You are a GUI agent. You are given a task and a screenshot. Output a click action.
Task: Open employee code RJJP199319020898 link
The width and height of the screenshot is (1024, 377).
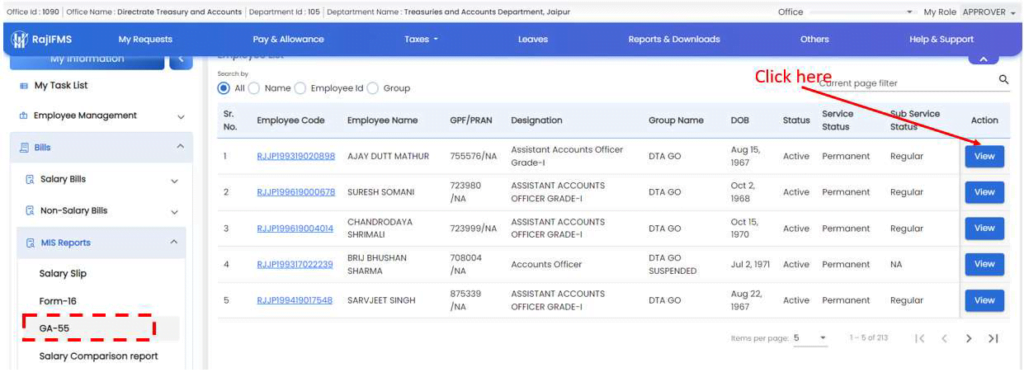[x=296, y=156]
